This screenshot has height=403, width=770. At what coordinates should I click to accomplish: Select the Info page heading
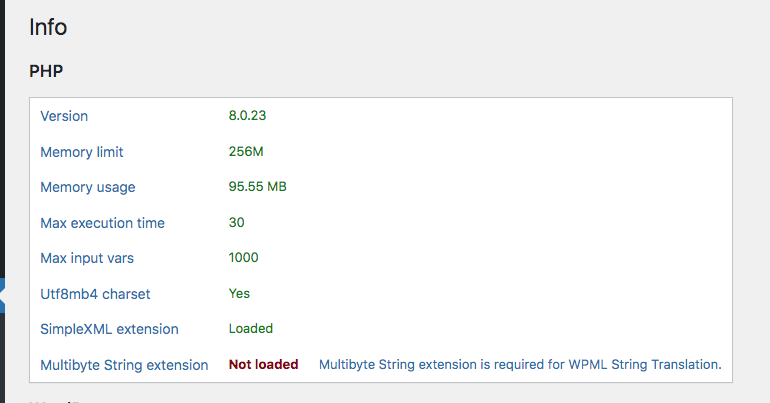click(x=48, y=27)
